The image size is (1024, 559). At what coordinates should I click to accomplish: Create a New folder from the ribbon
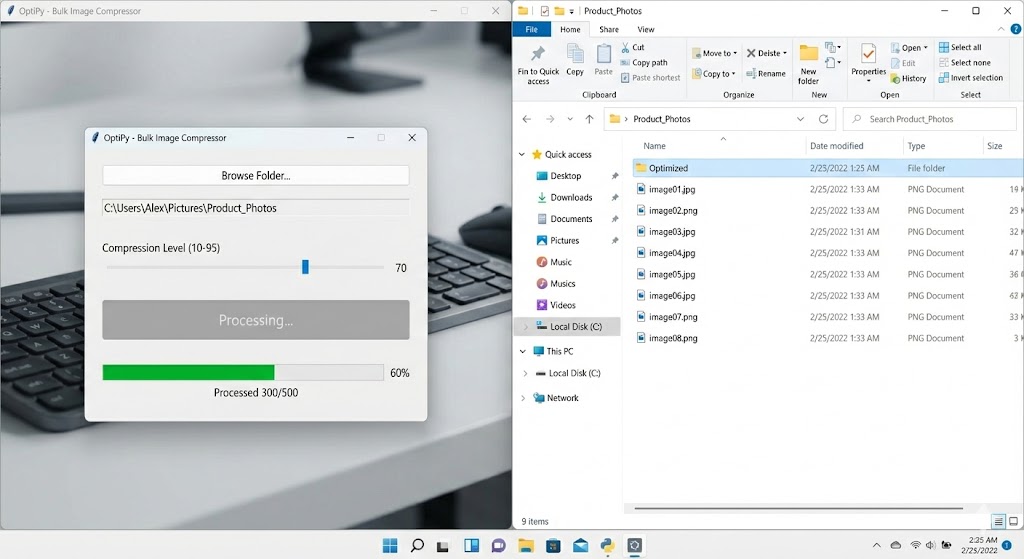pyautogui.click(x=808, y=65)
